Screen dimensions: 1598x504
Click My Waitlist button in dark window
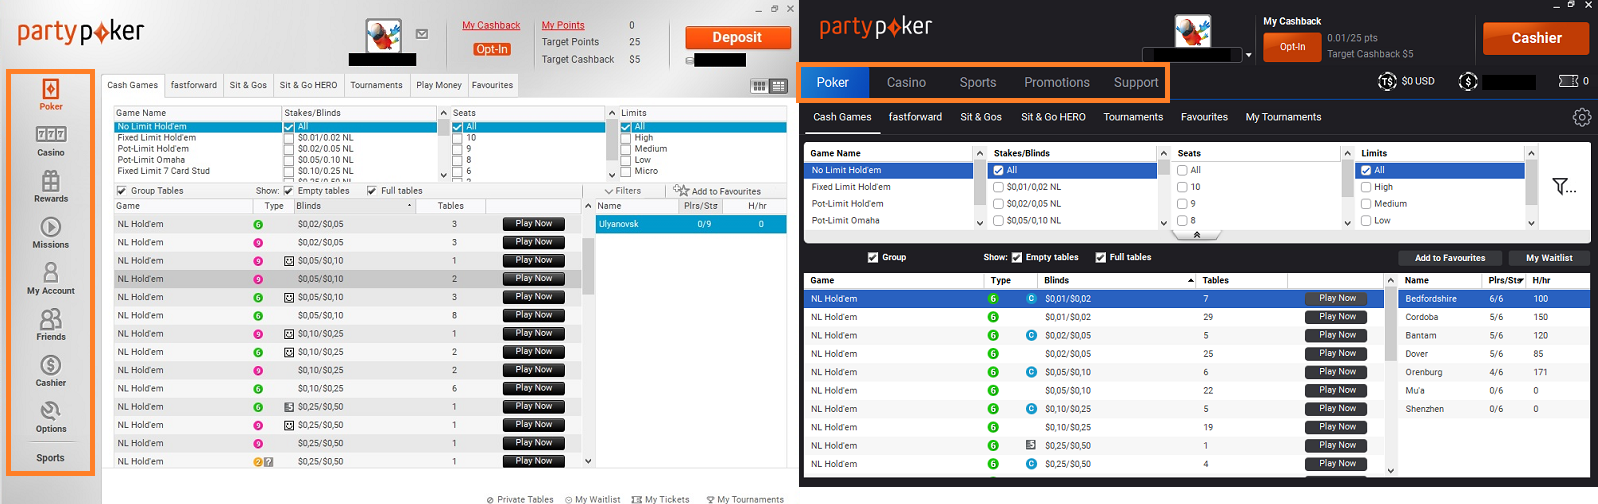pos(1549,257)
